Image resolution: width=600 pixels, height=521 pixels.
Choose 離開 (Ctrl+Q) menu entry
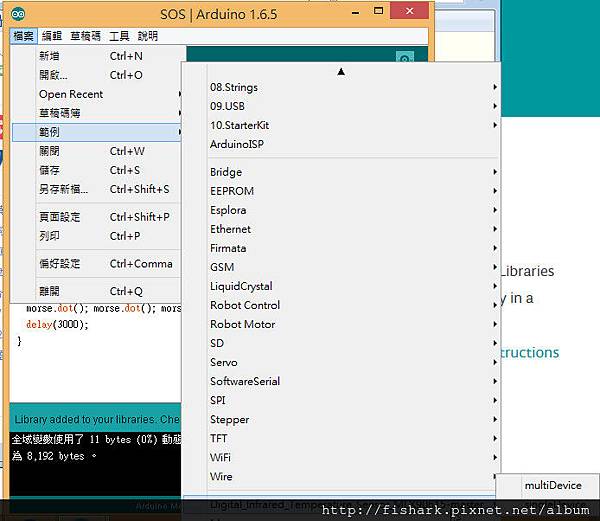pyautogui.click(x=97, y=291)
